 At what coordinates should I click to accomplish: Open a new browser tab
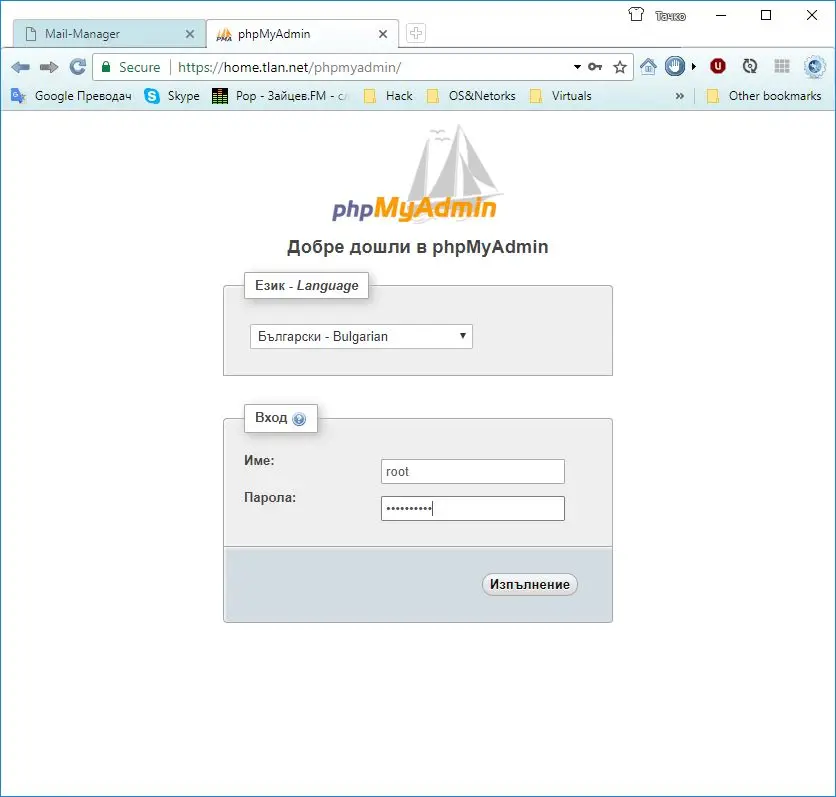pos(416,33)
